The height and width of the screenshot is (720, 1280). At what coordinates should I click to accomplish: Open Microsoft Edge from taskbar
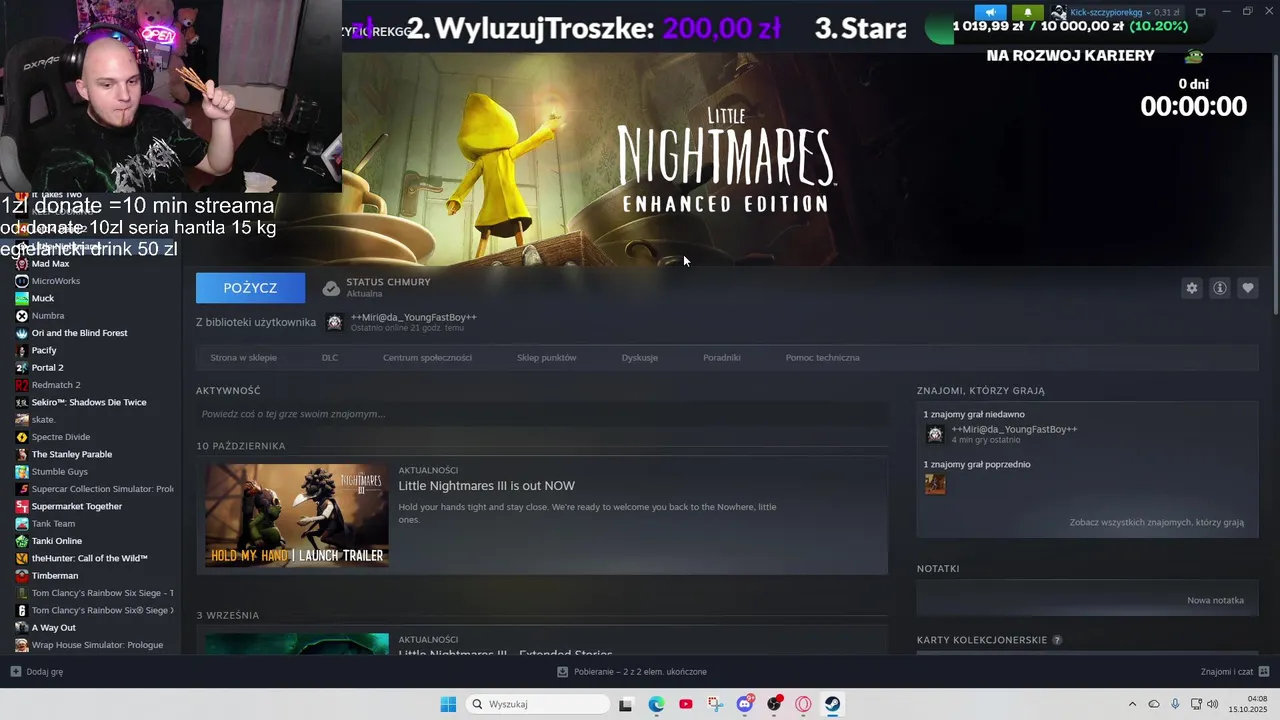point(656,704)
